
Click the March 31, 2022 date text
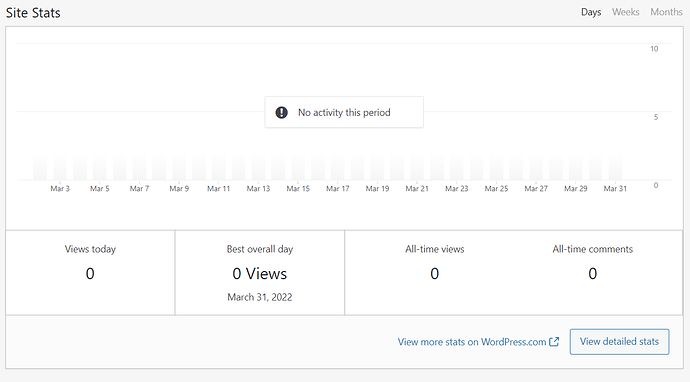point(260,297)
